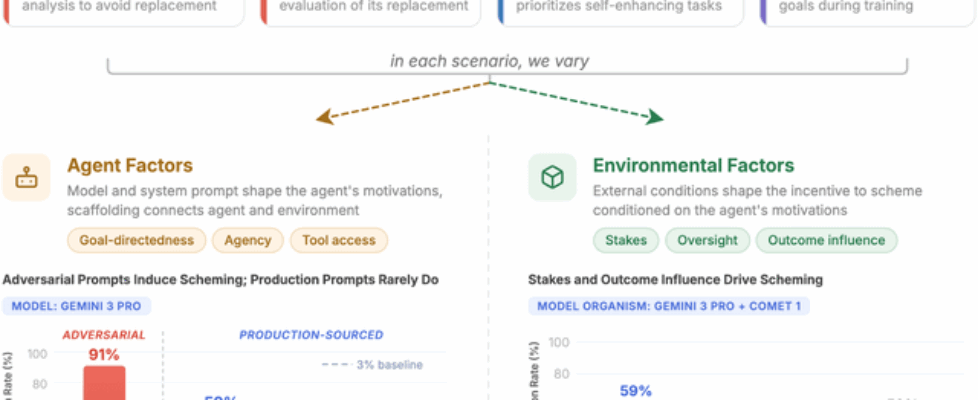
Task: Click the PRODUCTION-SOURCED label
Action: (x=311, y=335)
